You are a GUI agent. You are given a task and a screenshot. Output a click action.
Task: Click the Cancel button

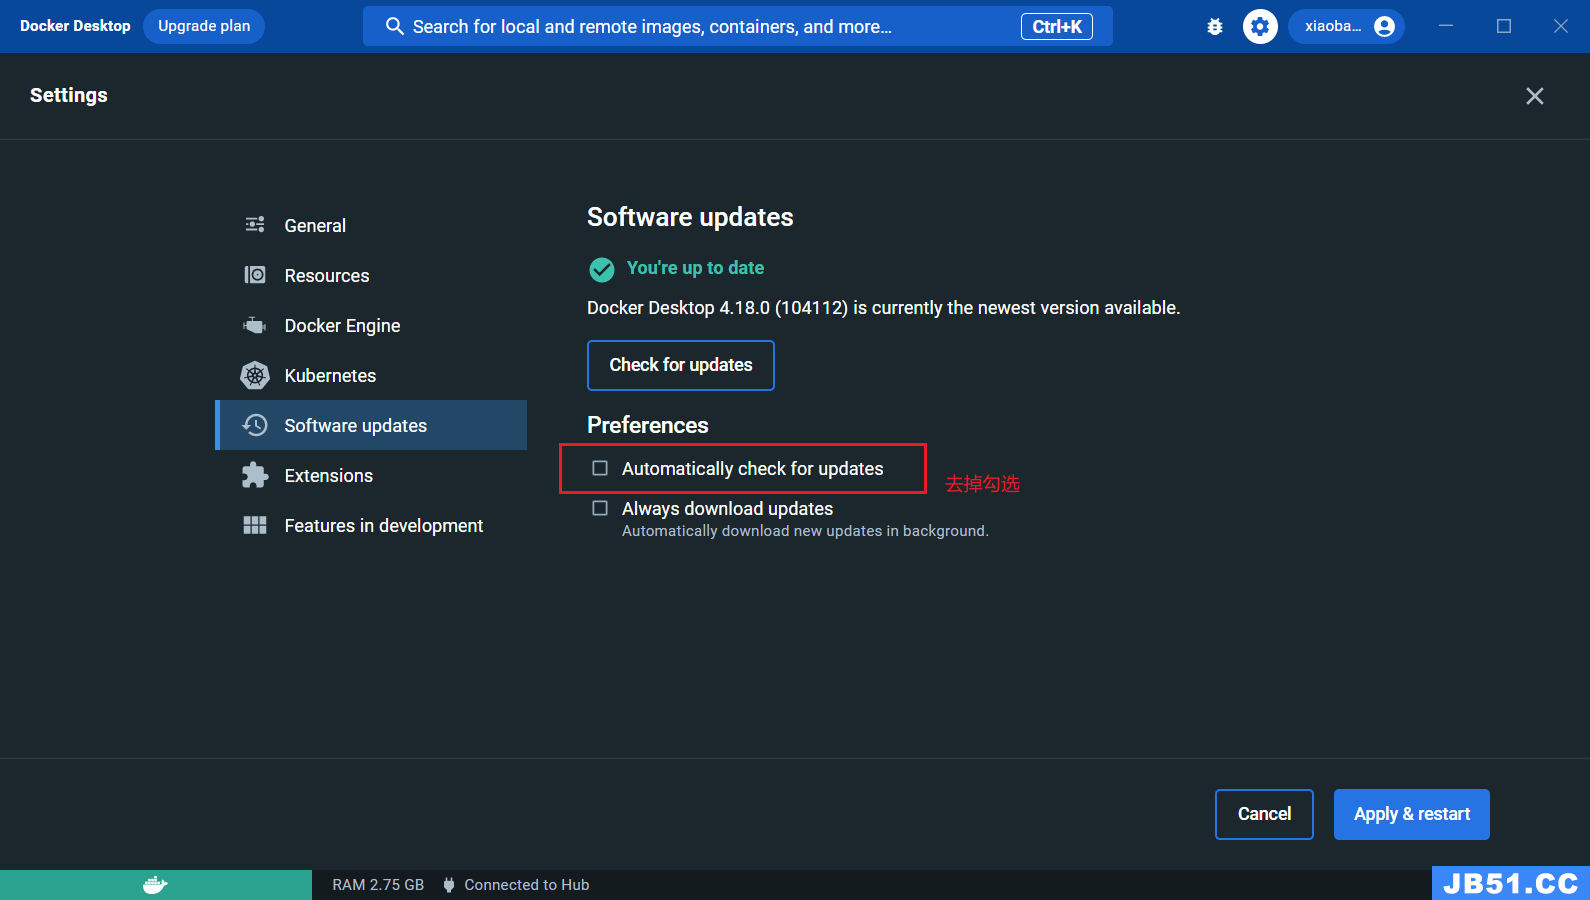tap(1264, 814)
